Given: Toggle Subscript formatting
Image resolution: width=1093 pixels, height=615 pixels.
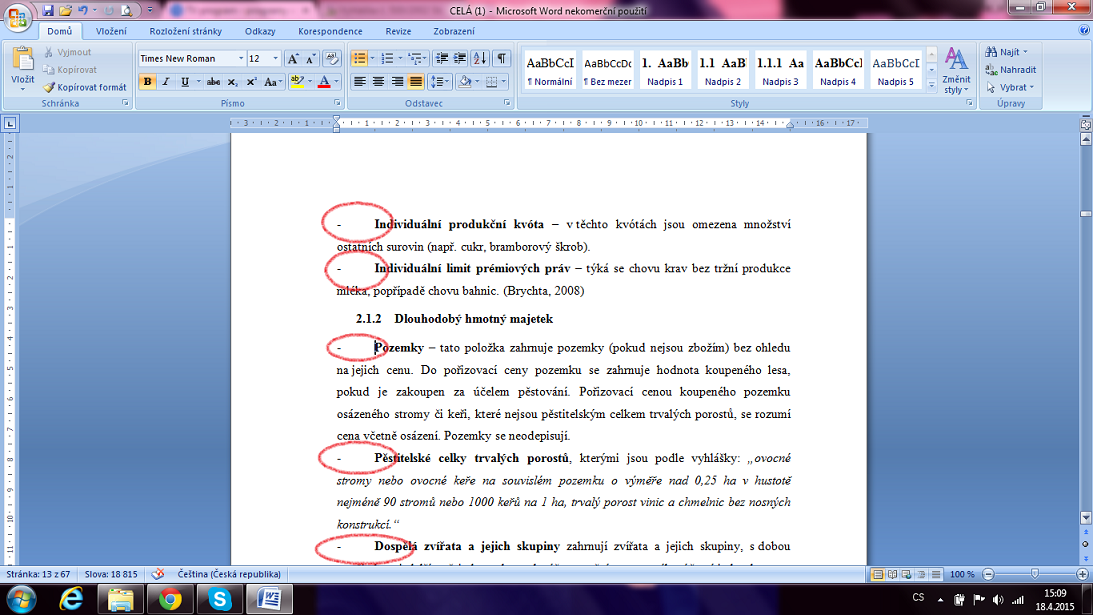Looking at the screenshot, I should pos(232,82).
